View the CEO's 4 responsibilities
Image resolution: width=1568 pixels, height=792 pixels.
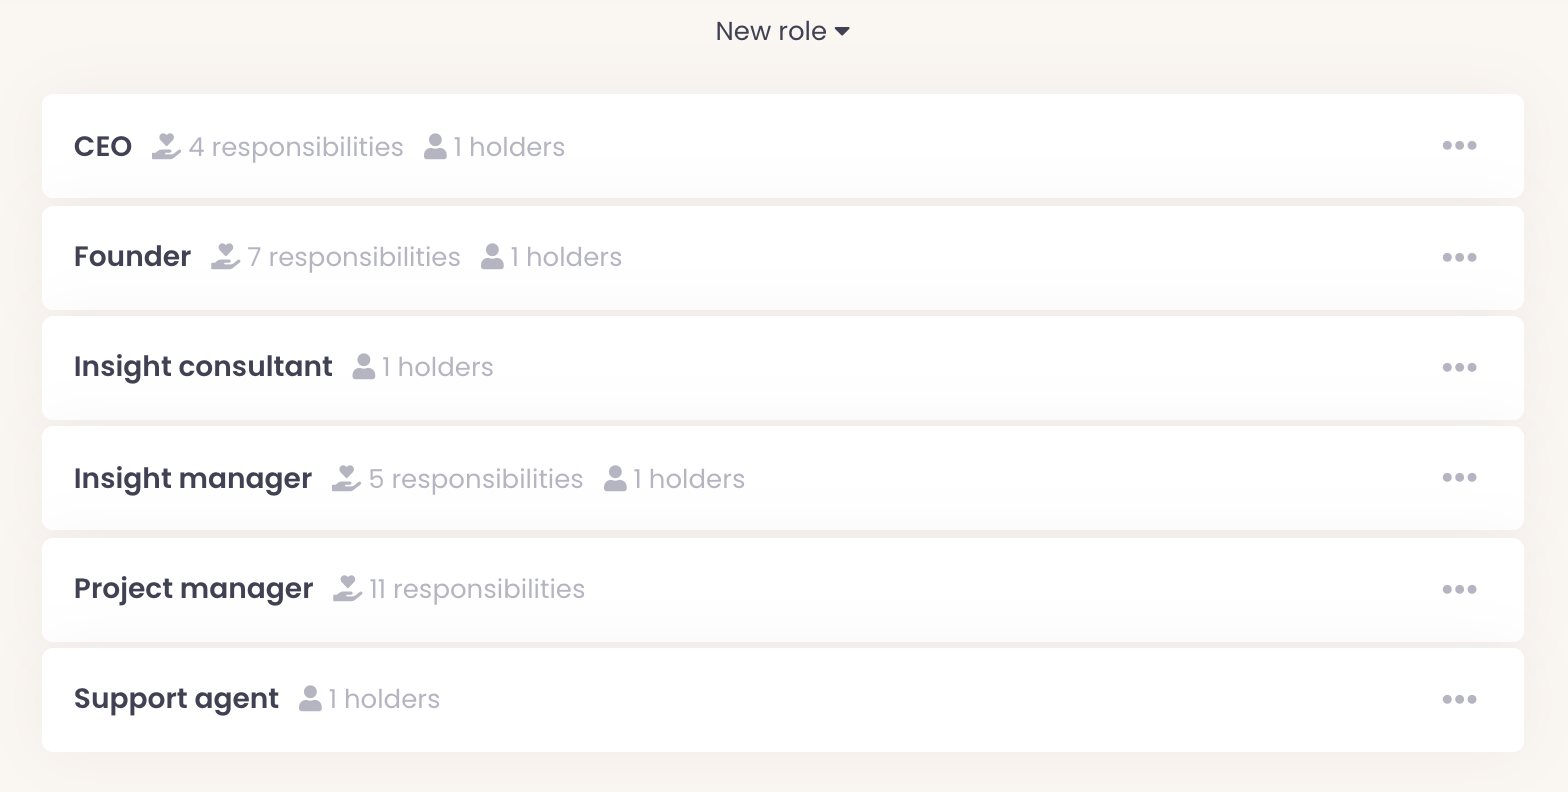pos(296,147)
